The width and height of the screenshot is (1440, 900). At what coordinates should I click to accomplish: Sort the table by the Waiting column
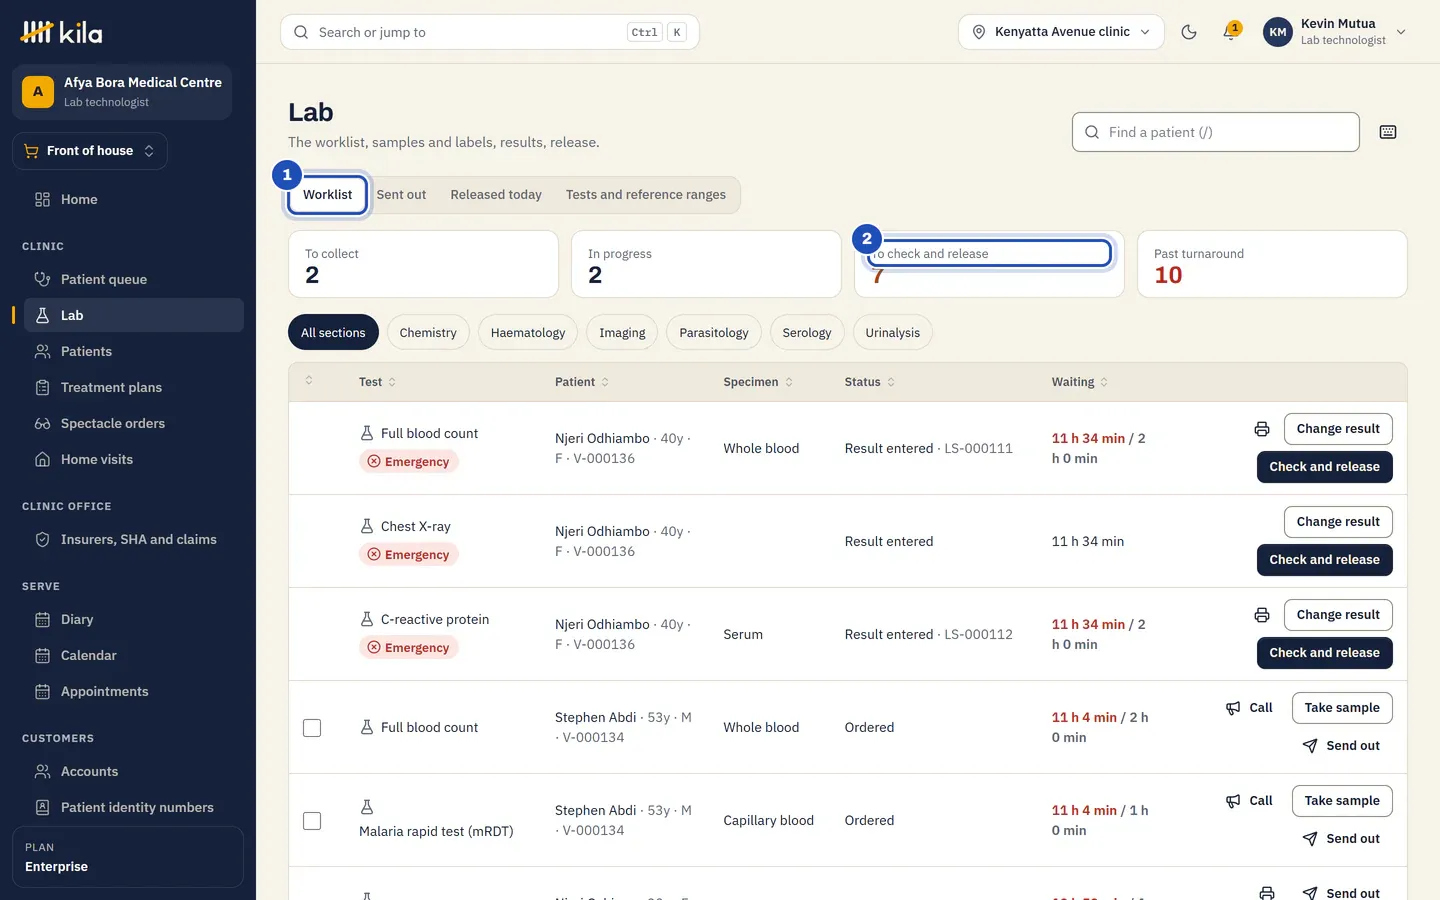click(1079, 382)
